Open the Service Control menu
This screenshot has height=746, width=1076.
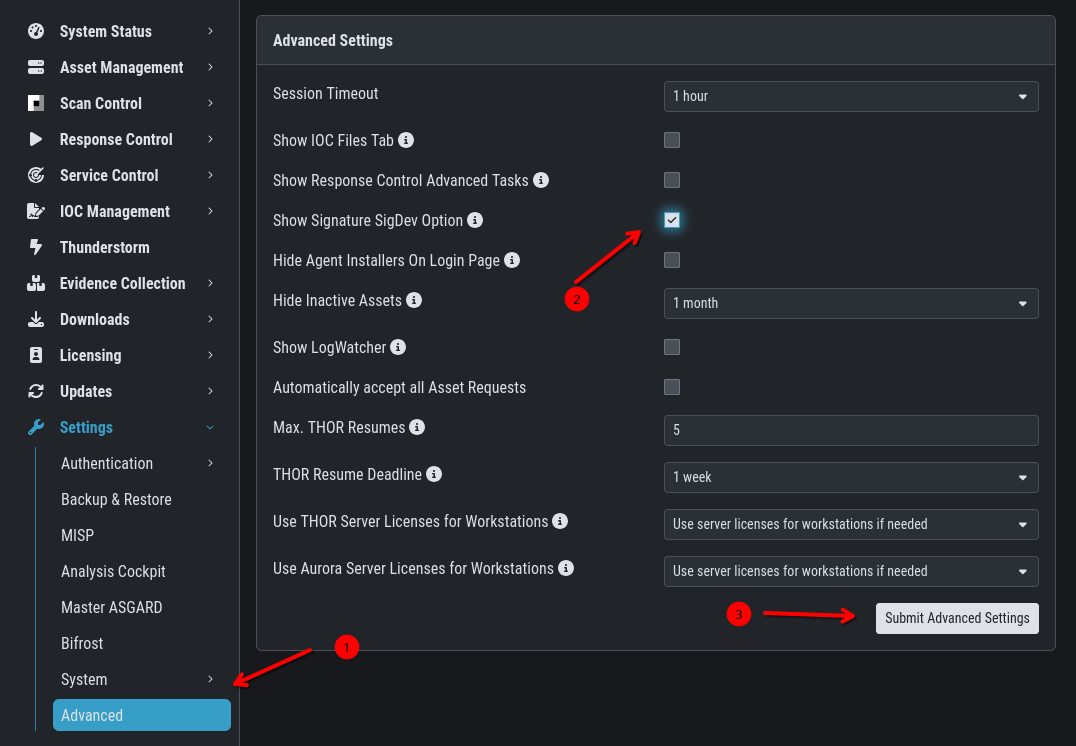point(109,175)
